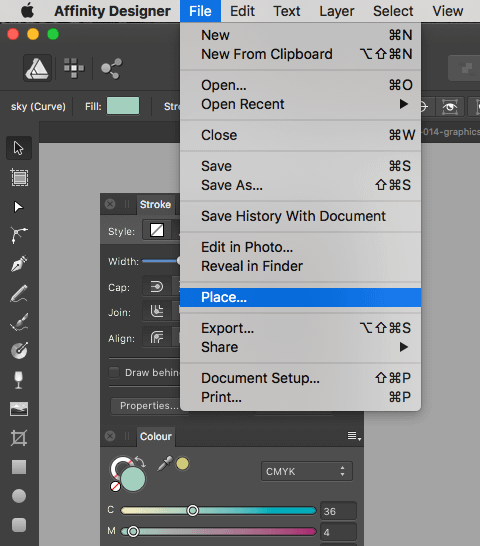Select the Artboard tool
The height and width of the screenshot is (546, 480).
coord(20,178)
